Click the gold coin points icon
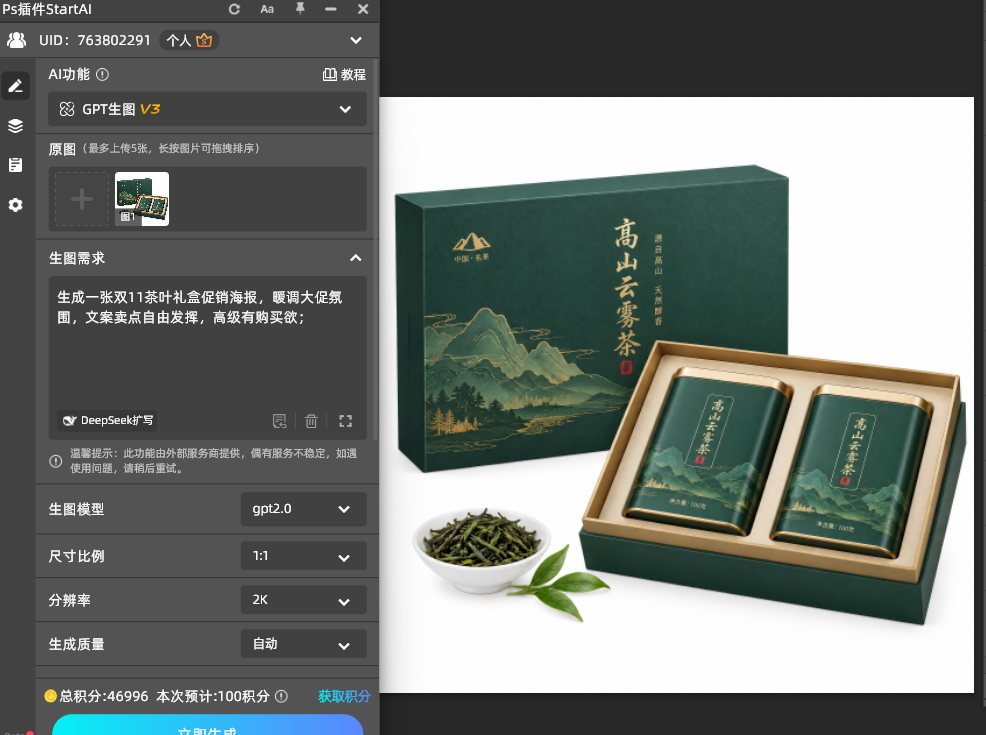 pyautogui.click(x=50, y=696)
